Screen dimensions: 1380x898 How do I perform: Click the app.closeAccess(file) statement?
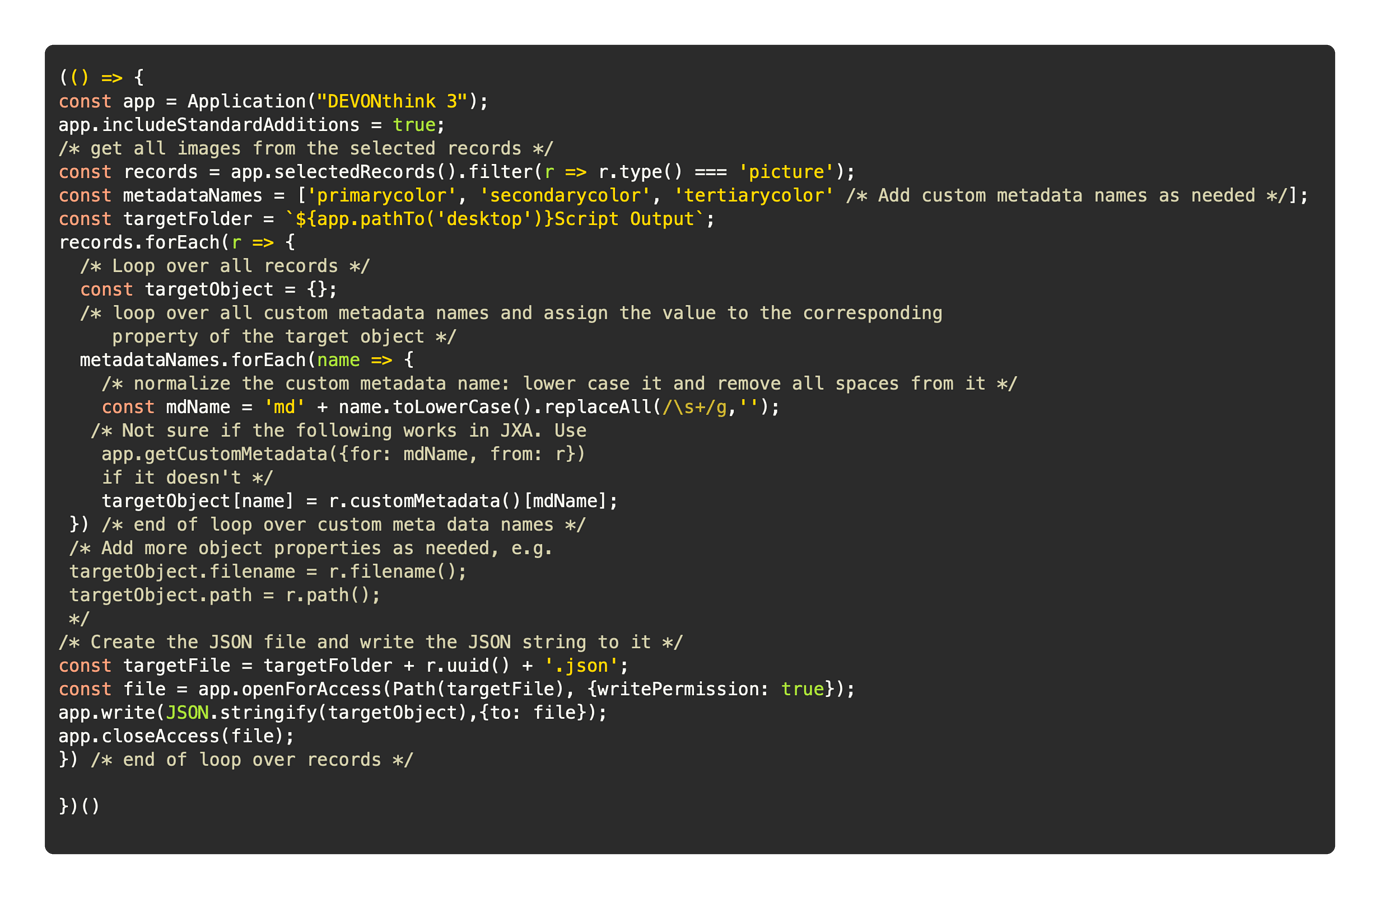pyautogui.click(x=176, y=736)
